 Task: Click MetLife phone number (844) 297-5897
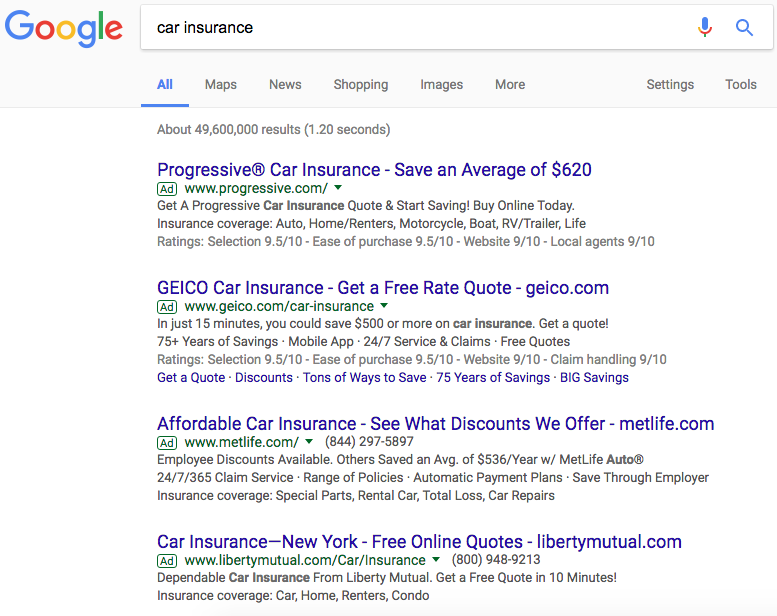click(x=369, y=442)
